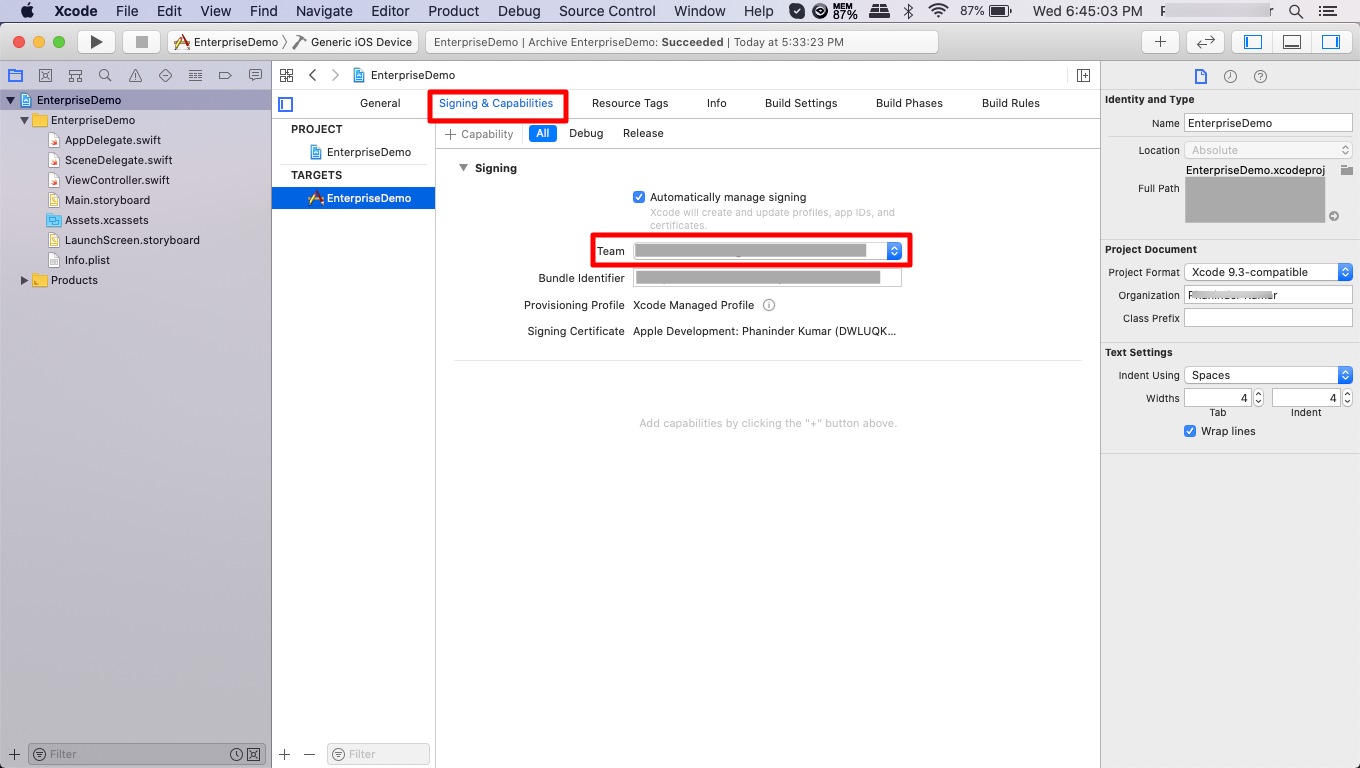The width and height of the screenshot is (1360, 768).
Task: Open the Source Control menu
Action: pos(607,11)
